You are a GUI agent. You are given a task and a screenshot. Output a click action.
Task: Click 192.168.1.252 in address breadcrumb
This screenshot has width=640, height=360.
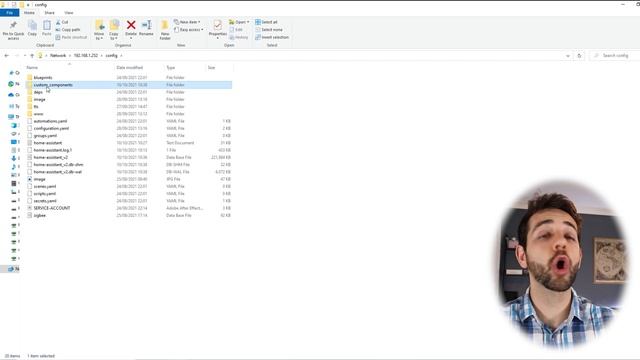[86, 56]
